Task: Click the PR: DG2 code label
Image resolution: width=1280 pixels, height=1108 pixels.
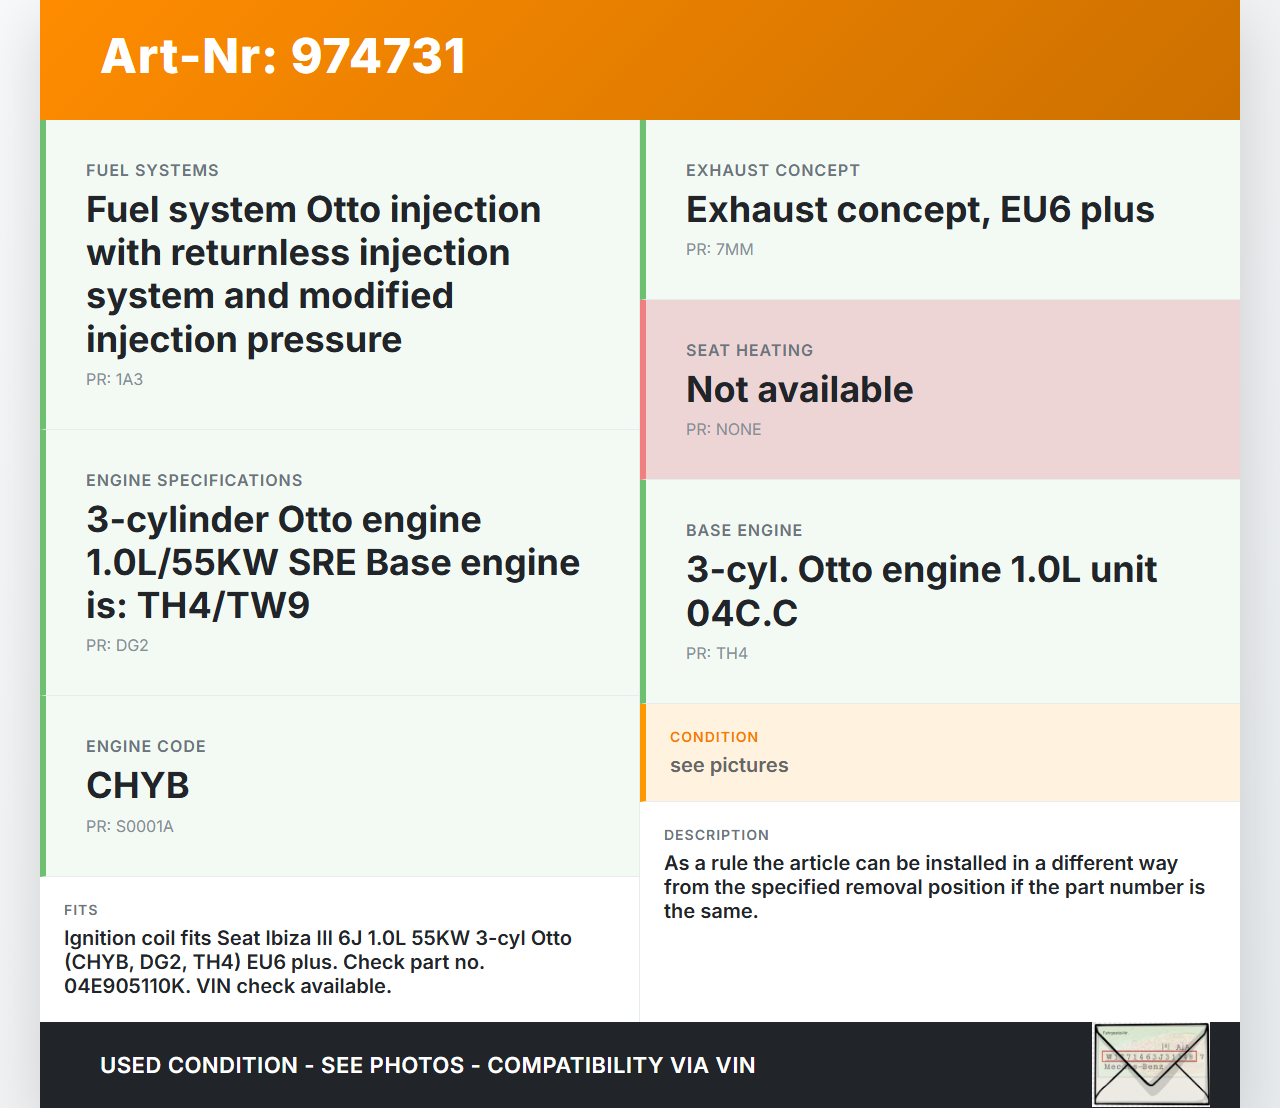Action: click(117, 646)
